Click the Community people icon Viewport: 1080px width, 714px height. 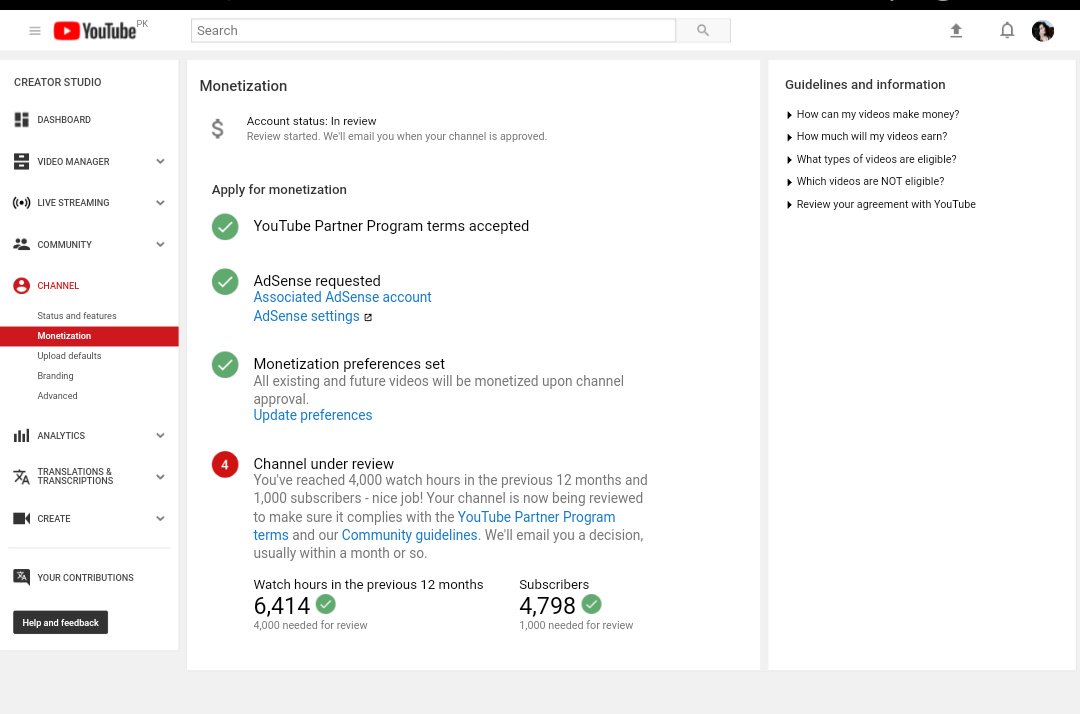[21, 244]
